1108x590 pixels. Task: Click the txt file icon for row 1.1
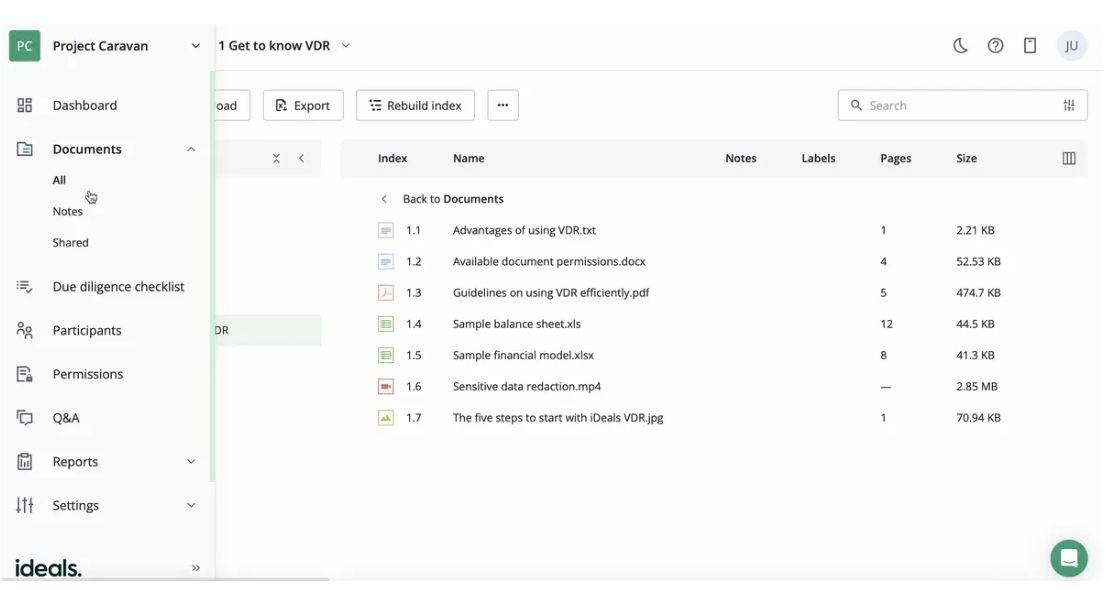coord(386,230)
